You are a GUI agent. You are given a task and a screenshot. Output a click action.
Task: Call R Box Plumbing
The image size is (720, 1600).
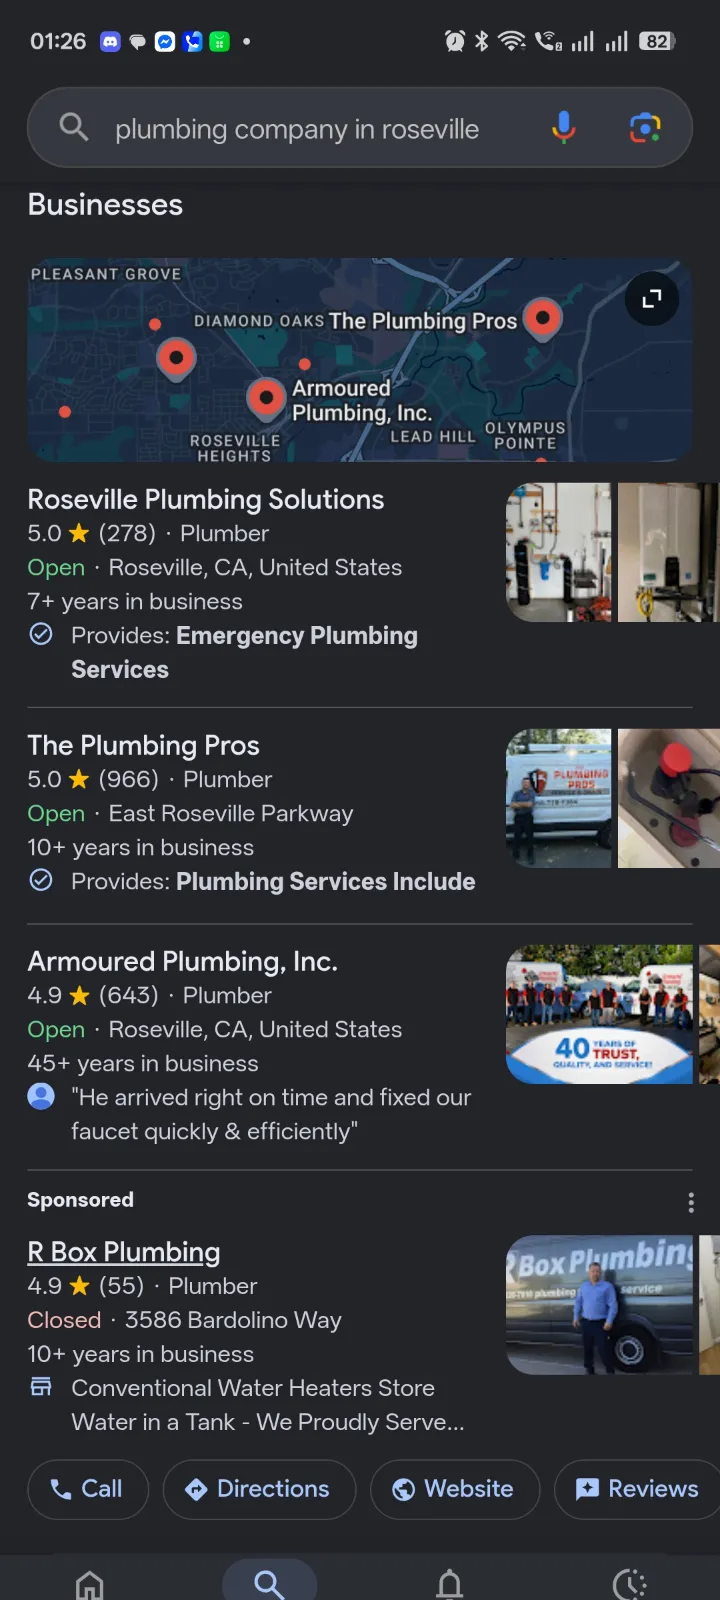(x=88, y=1489)
